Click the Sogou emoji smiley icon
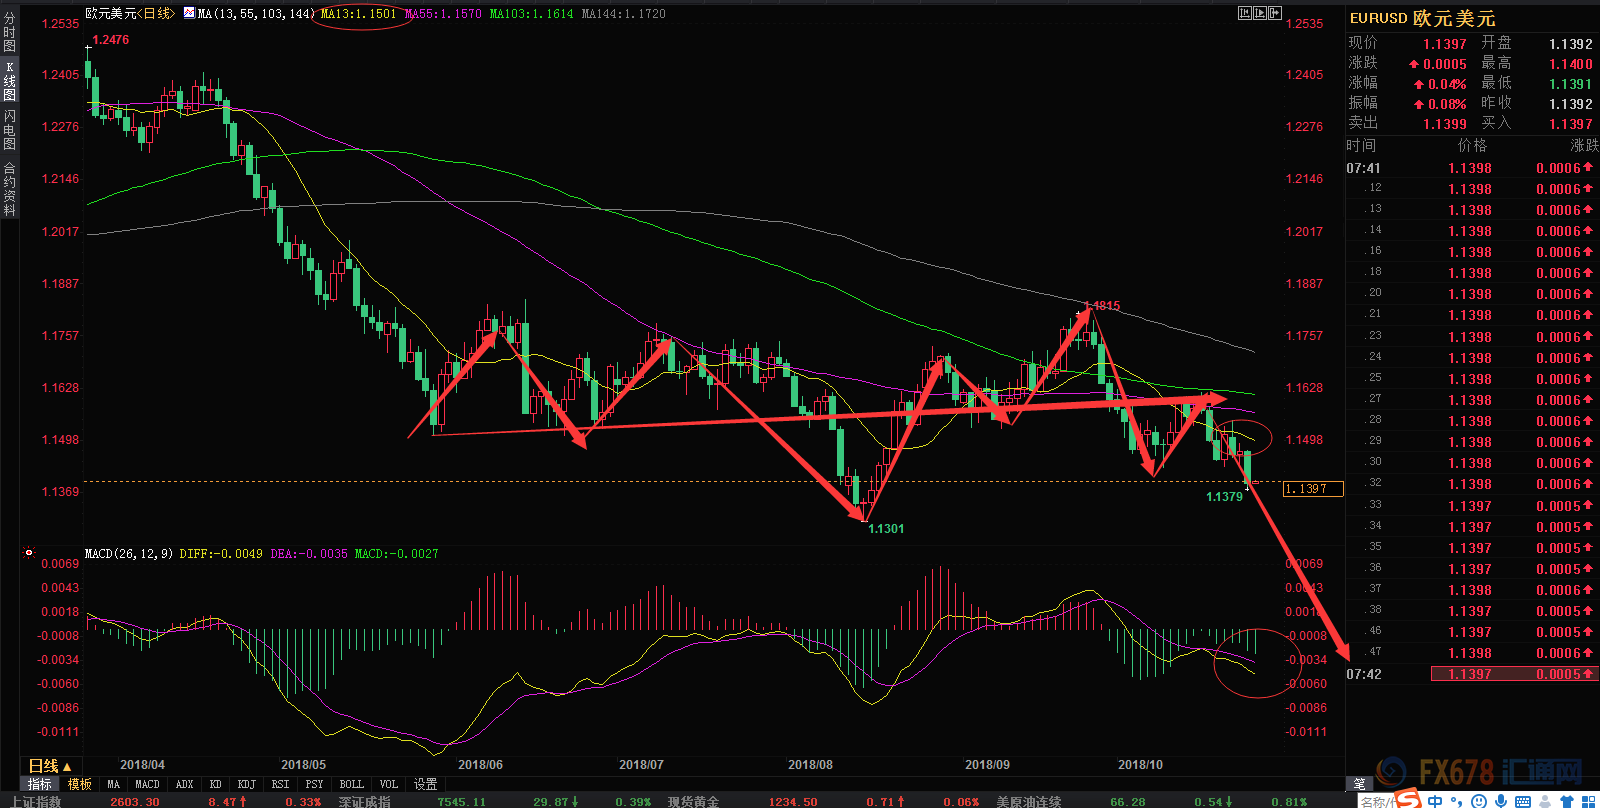Viewport: 1600px width, 808px height. (x=1478, y=801)
